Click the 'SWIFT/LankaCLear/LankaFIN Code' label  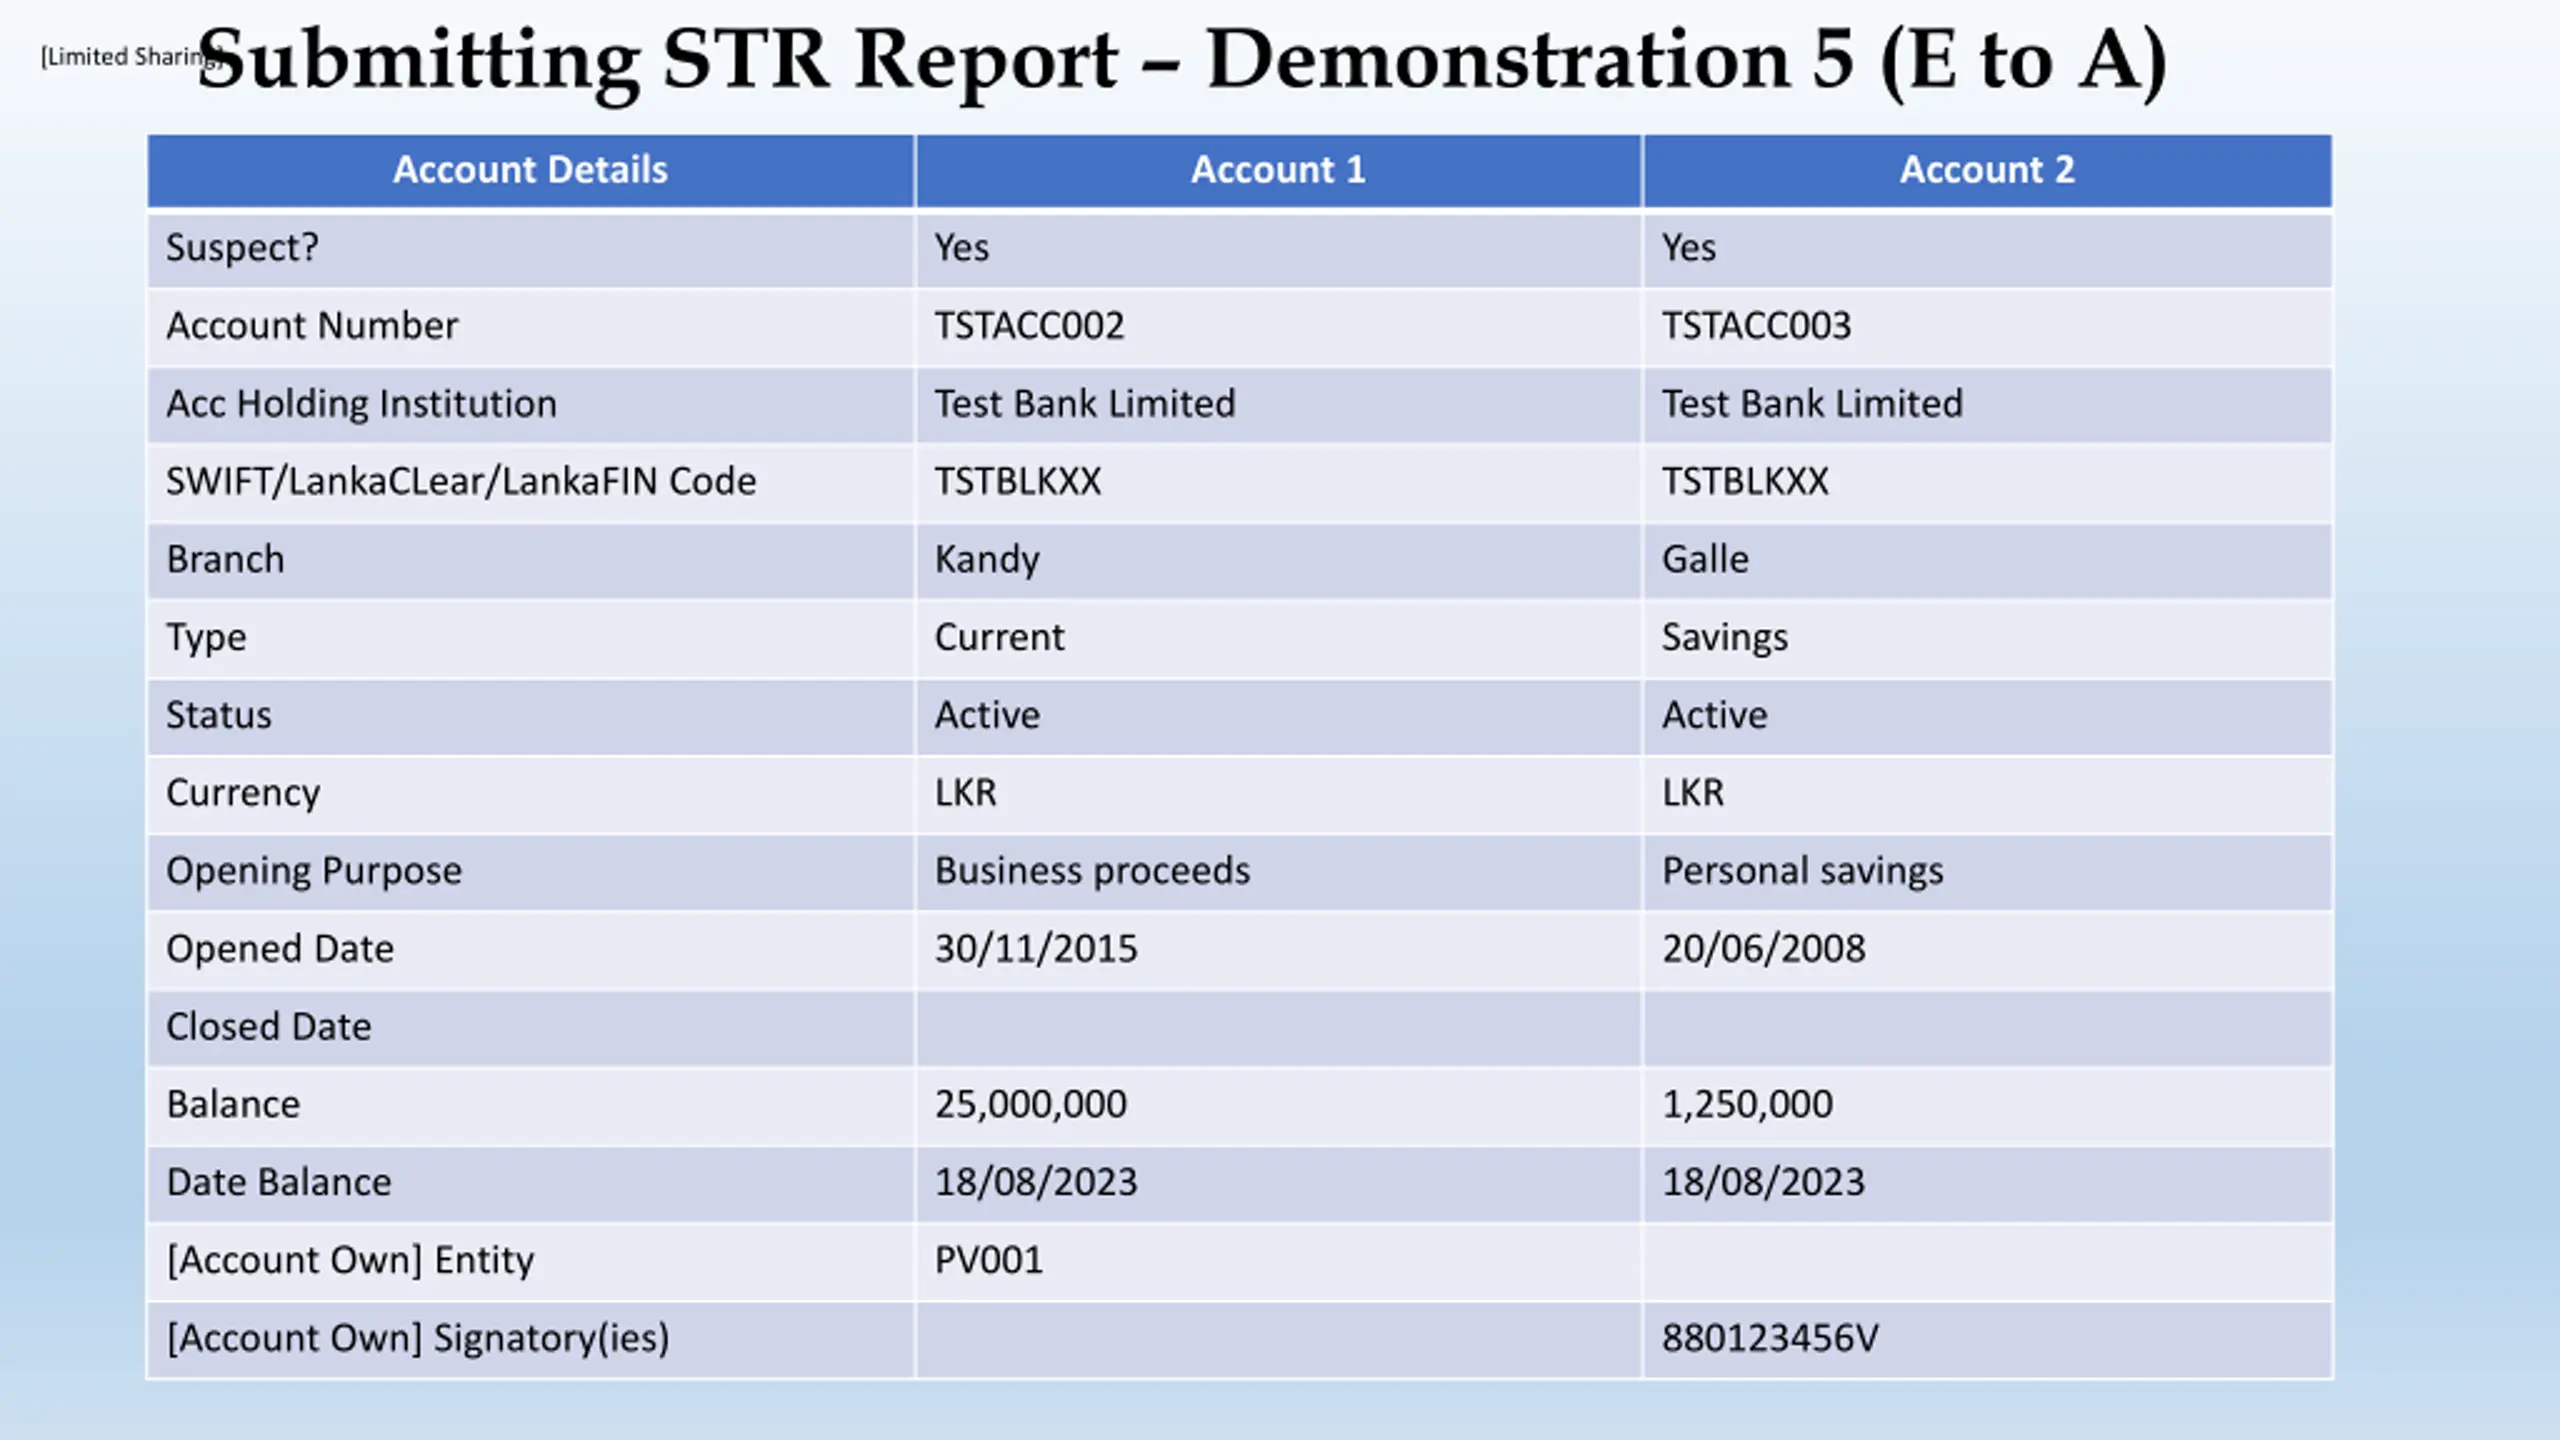[x=461, y=482]
